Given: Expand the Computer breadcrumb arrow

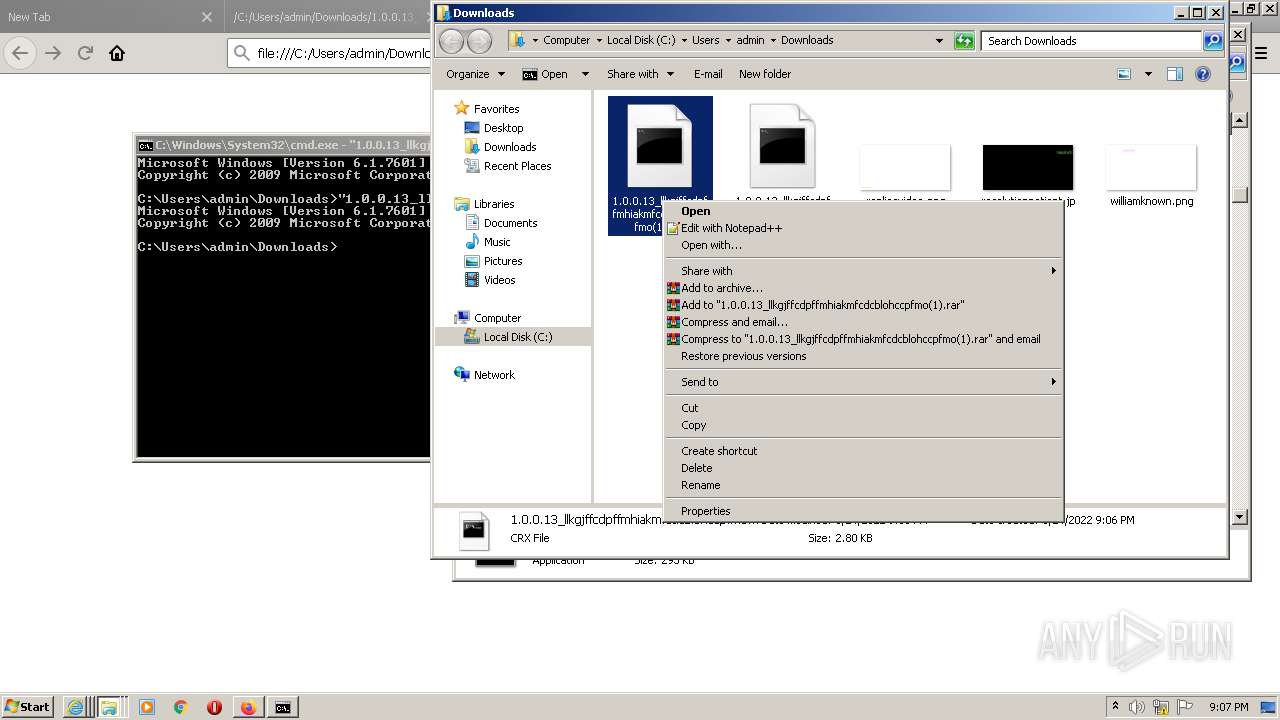Looking at the screenshot, I should [598, 41].
